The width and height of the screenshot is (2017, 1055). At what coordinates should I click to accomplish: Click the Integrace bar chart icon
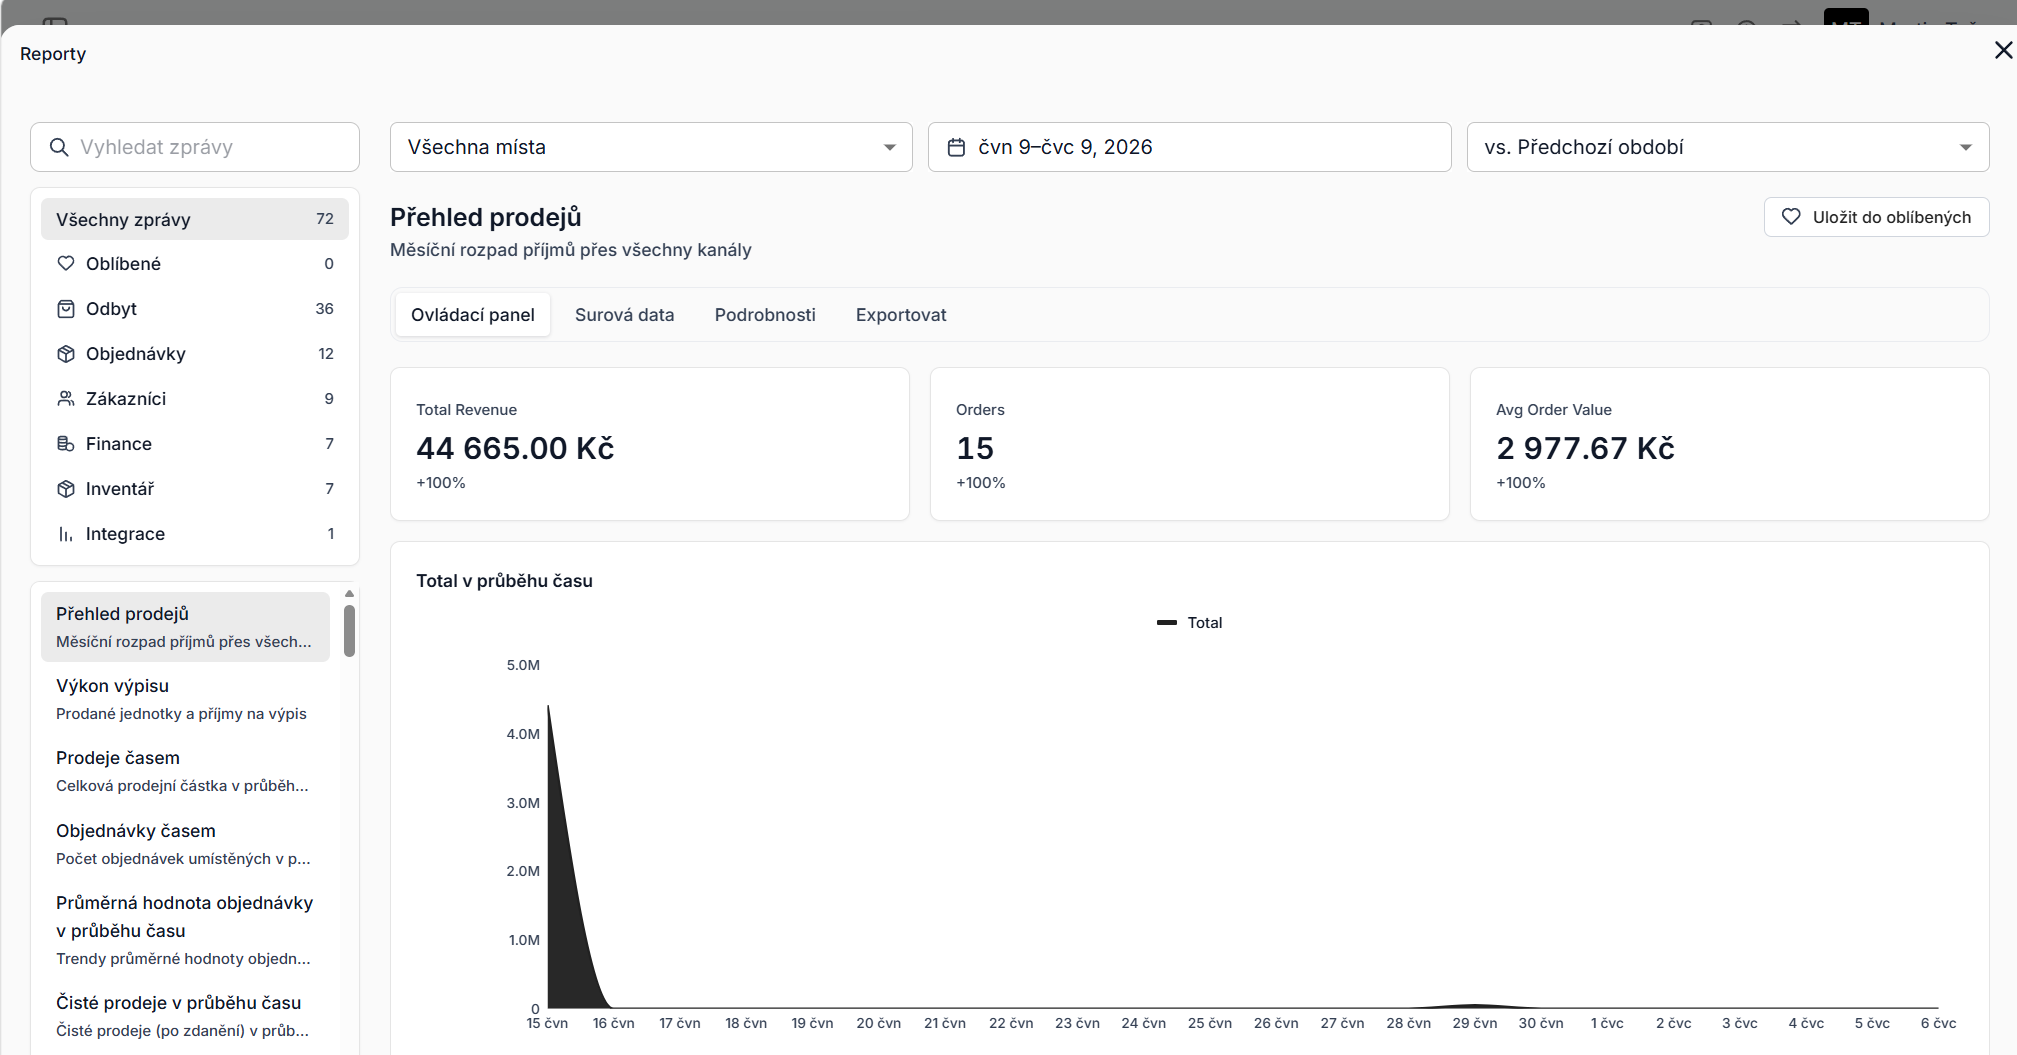66,534
